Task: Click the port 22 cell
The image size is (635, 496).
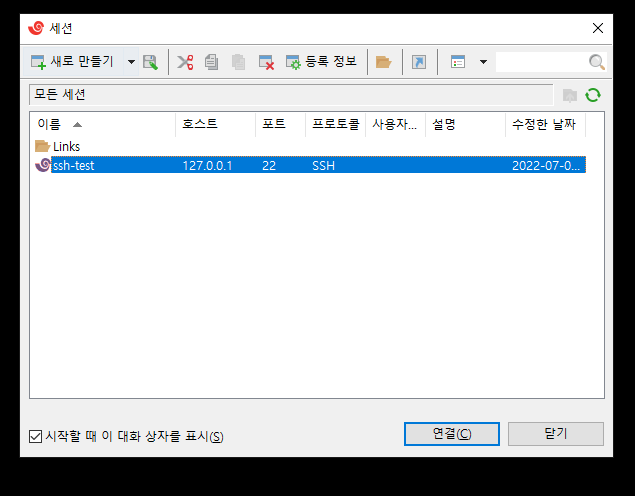Action: [269, 166]
